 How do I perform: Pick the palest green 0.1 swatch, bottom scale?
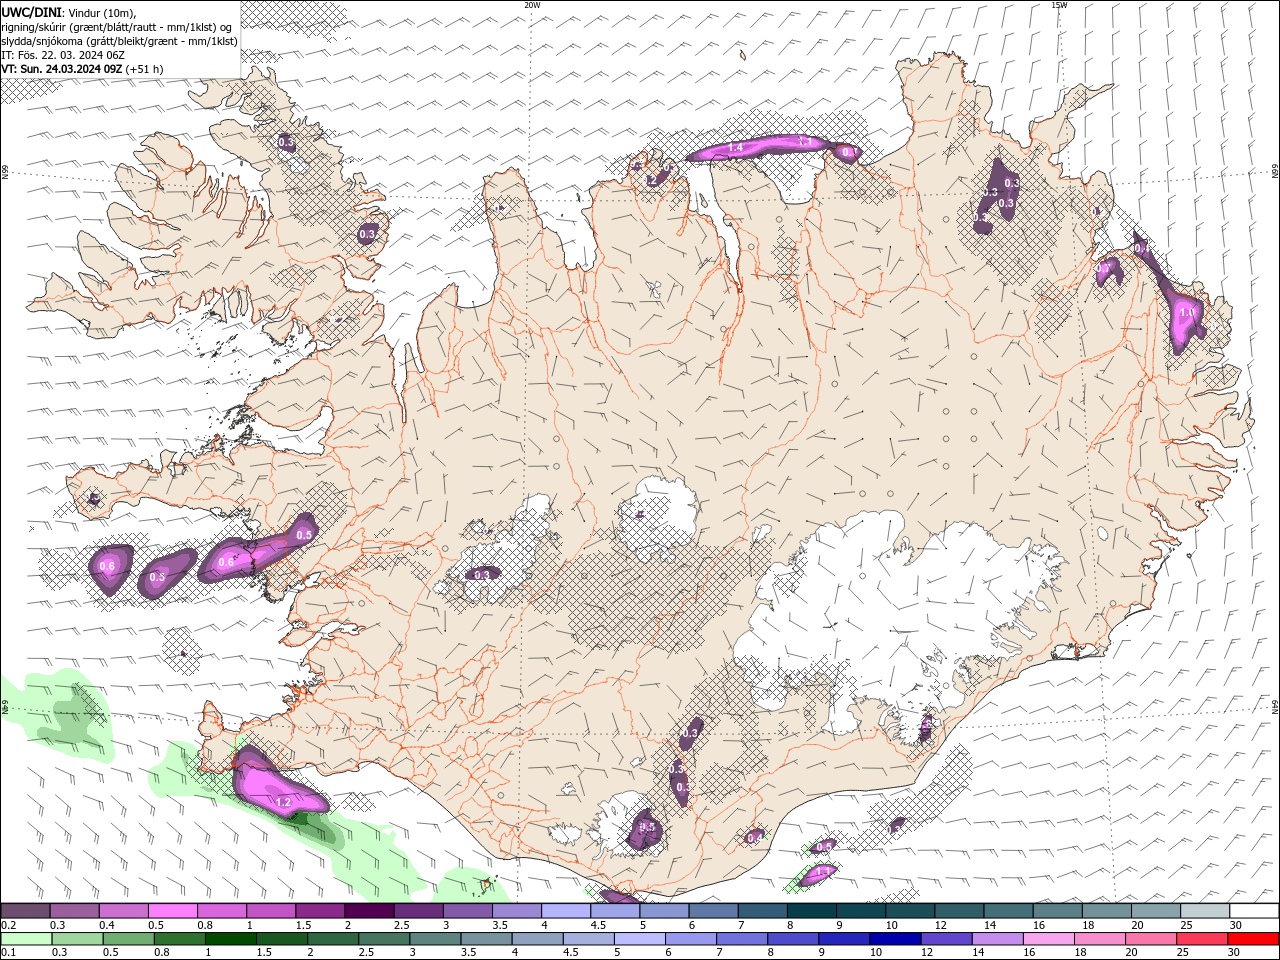coord(27,939)
